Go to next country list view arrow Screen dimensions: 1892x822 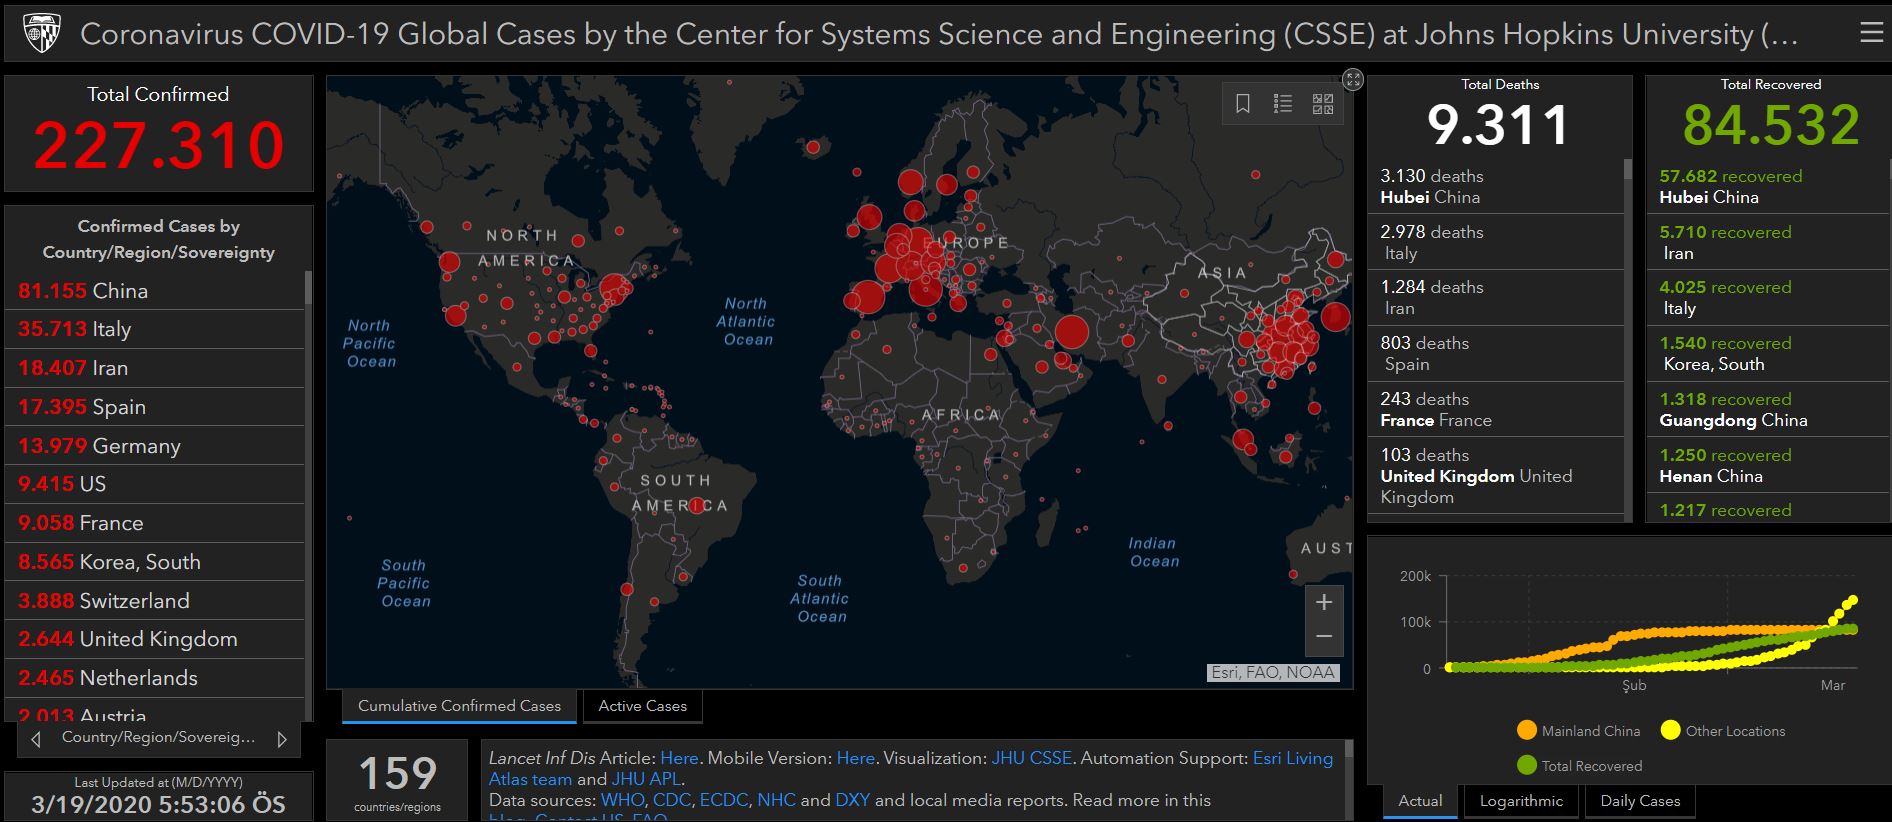[282, 739]
